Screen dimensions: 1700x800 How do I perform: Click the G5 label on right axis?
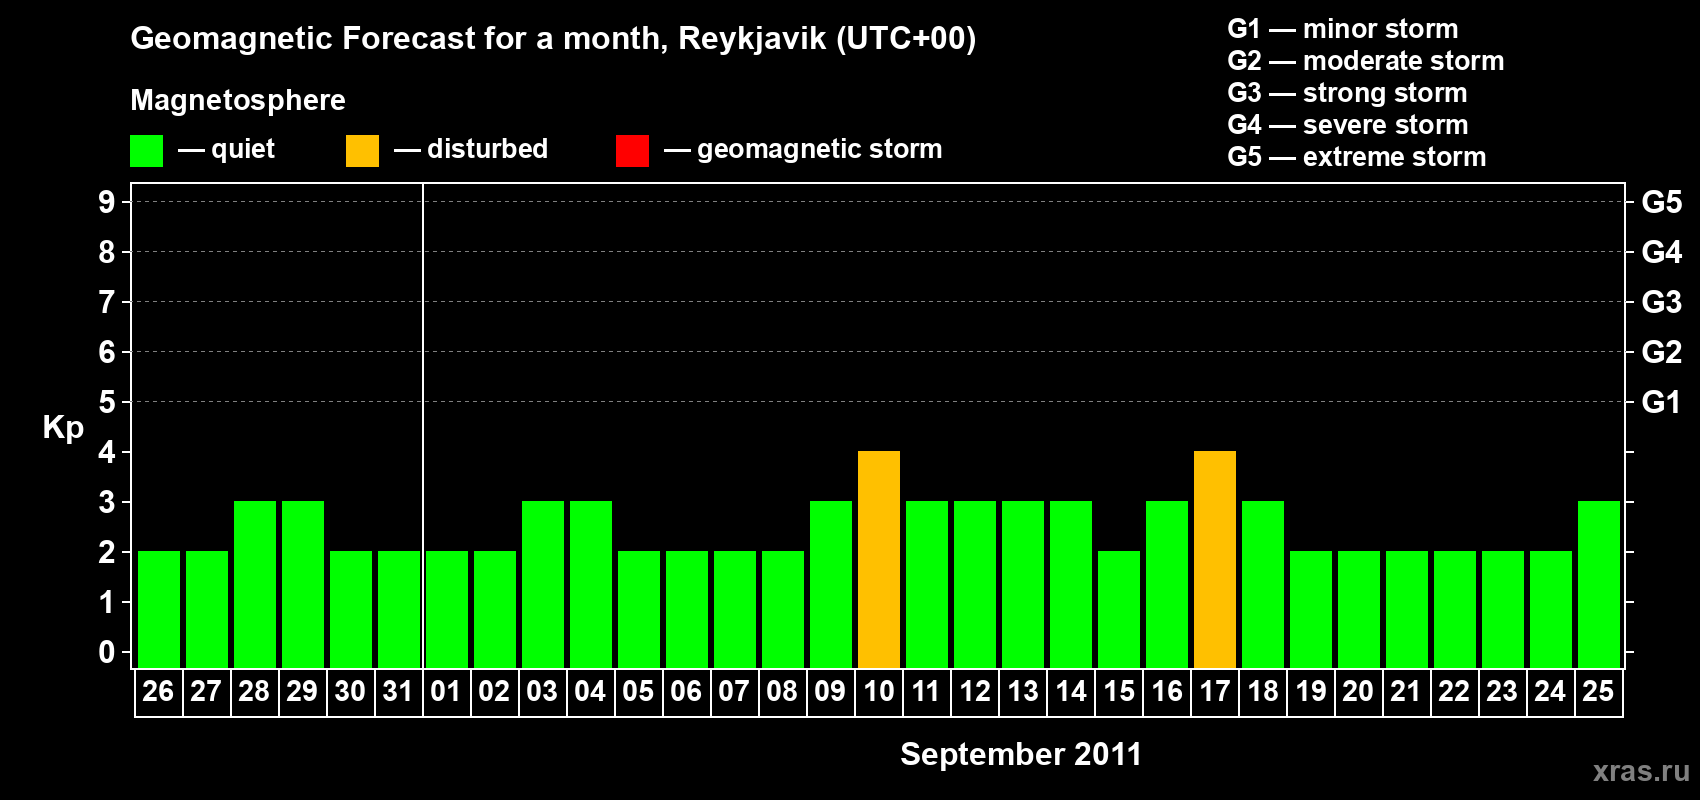[x=1662, y=202]
